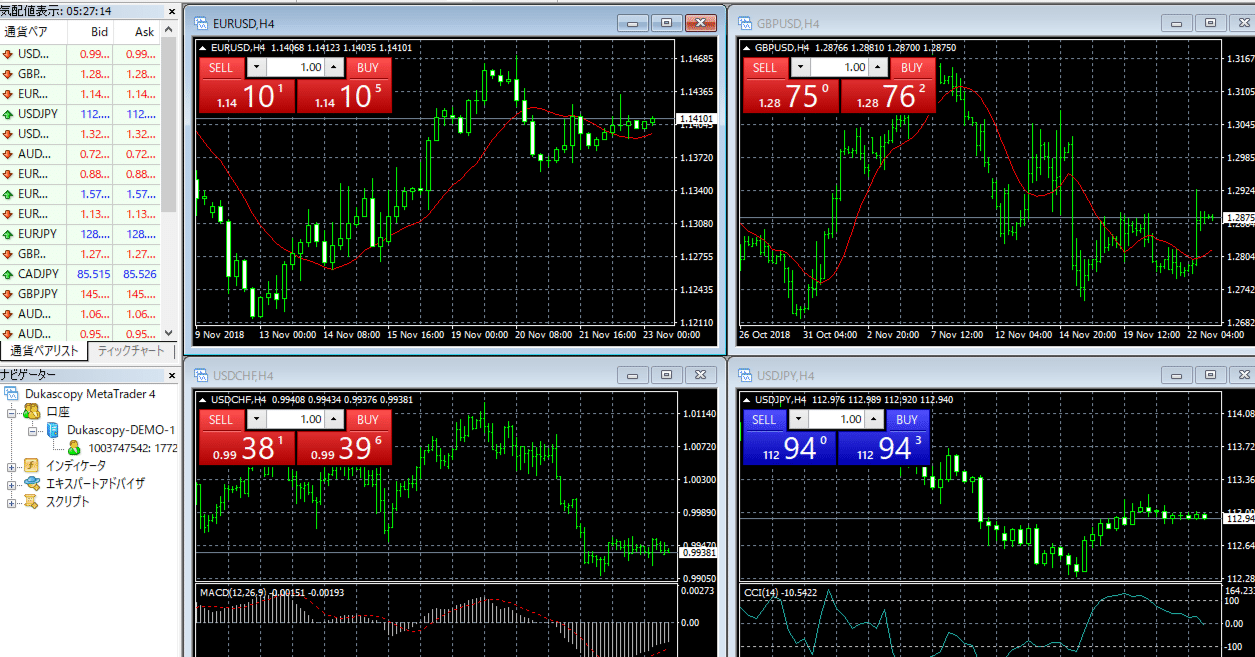Select the GBPJPY row in market watch
This screenshot has width=1255, height=657.
80,294
